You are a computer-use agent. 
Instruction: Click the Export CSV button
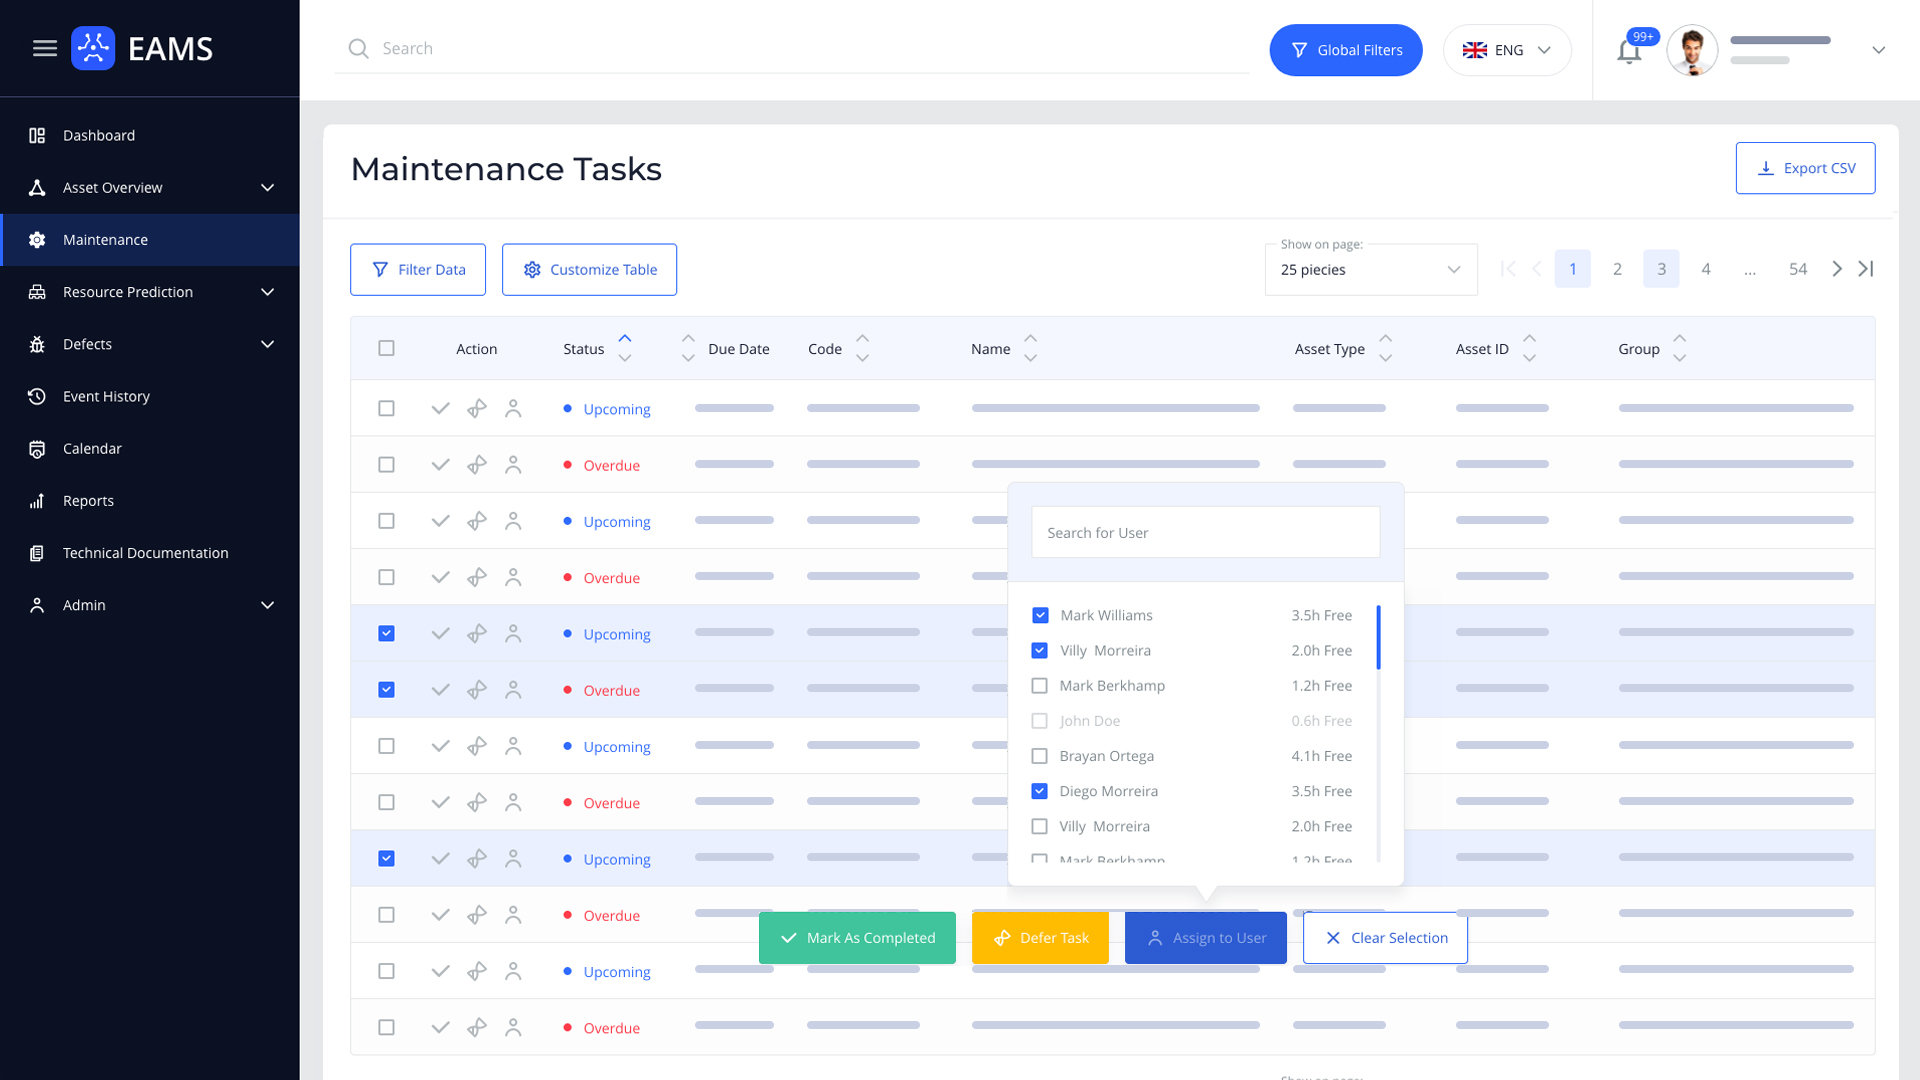[x=1805, y=167]
